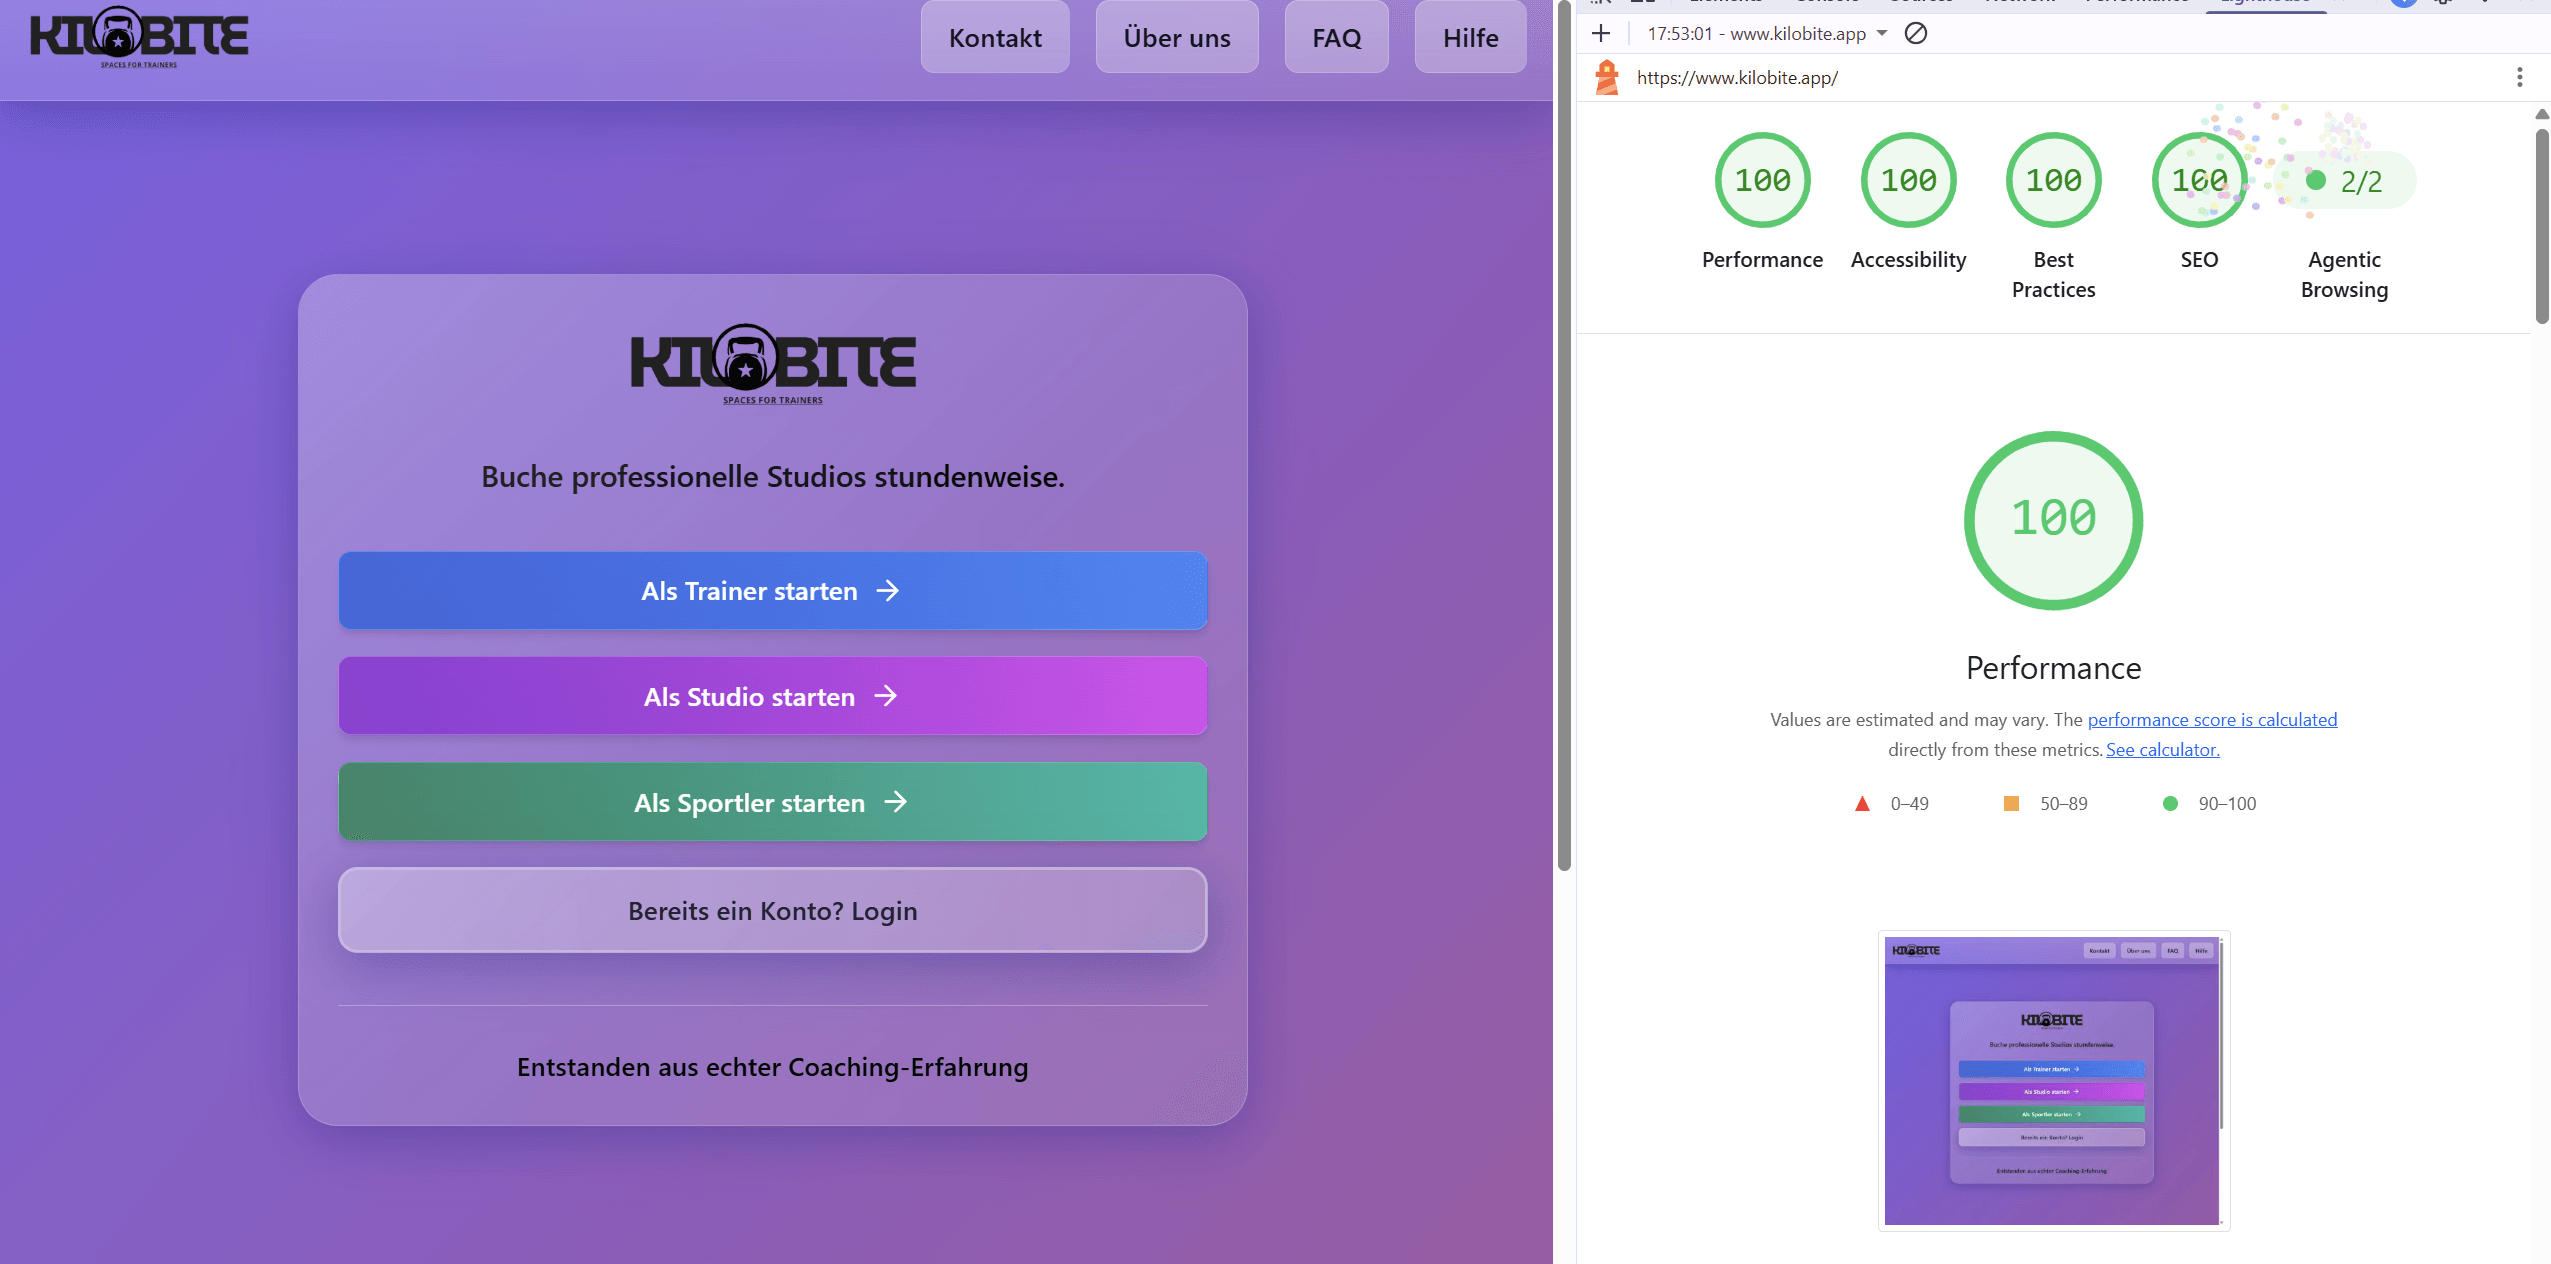Click the large Kilobite logo inside the card

[x=773, y=364]
